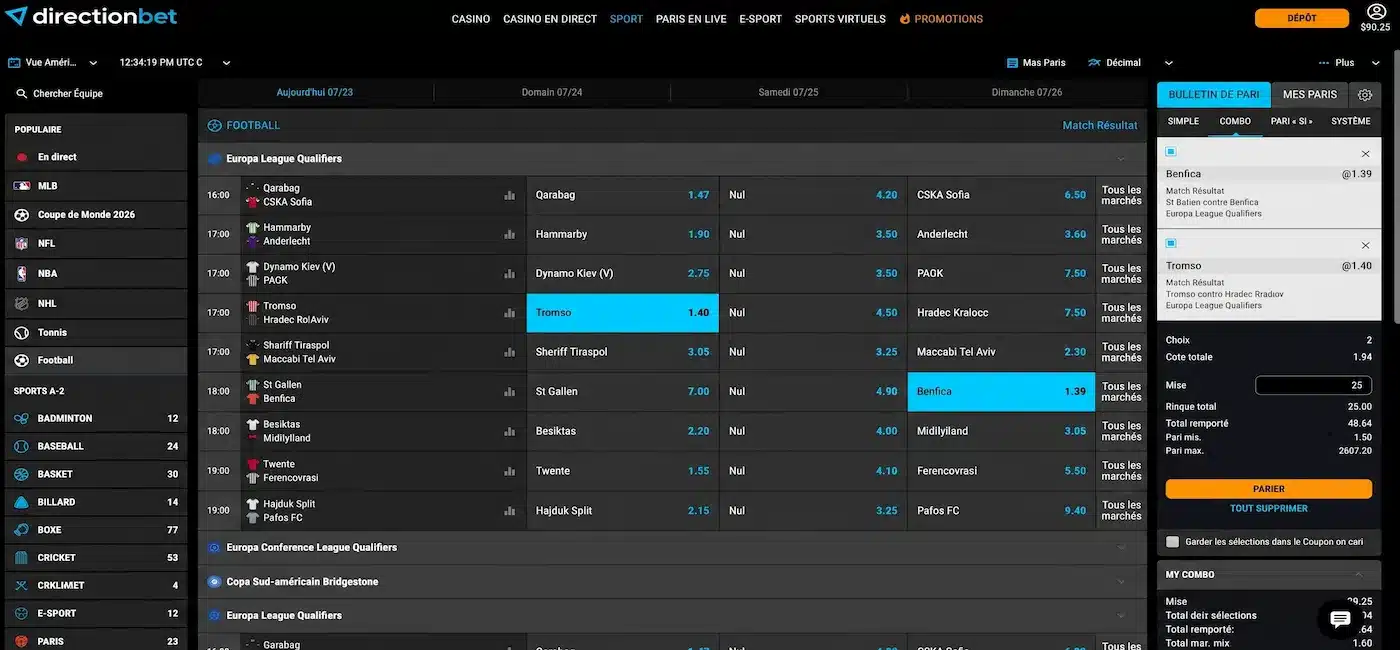Select the NBA logo icon

21,273
